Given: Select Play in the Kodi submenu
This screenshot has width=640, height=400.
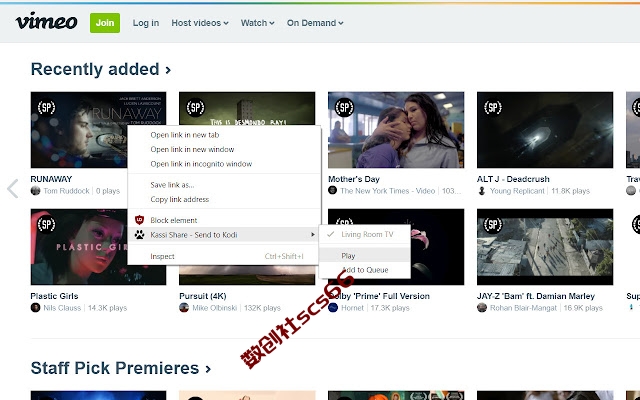Looking at the screenshot, I should [x=364, y=256].
